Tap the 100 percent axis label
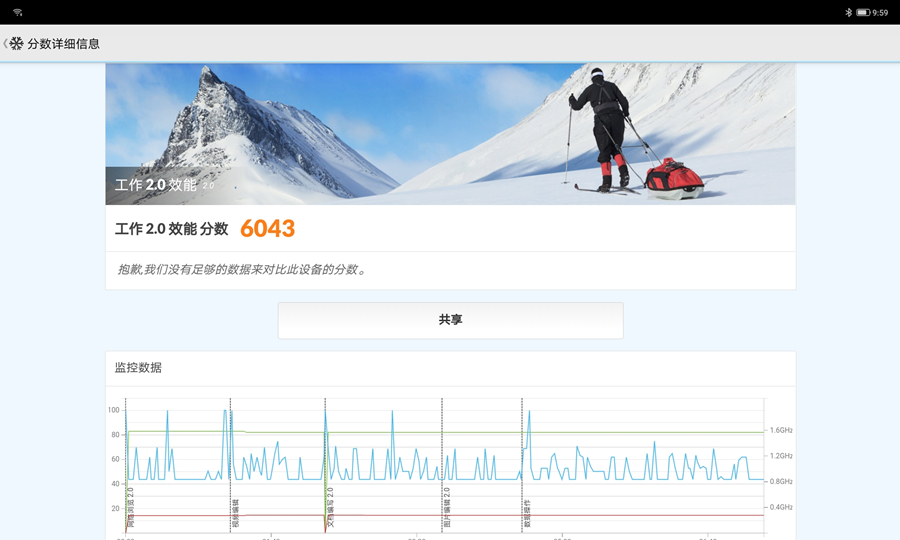This screenshot has height=540, width=900. pos(114,410)
